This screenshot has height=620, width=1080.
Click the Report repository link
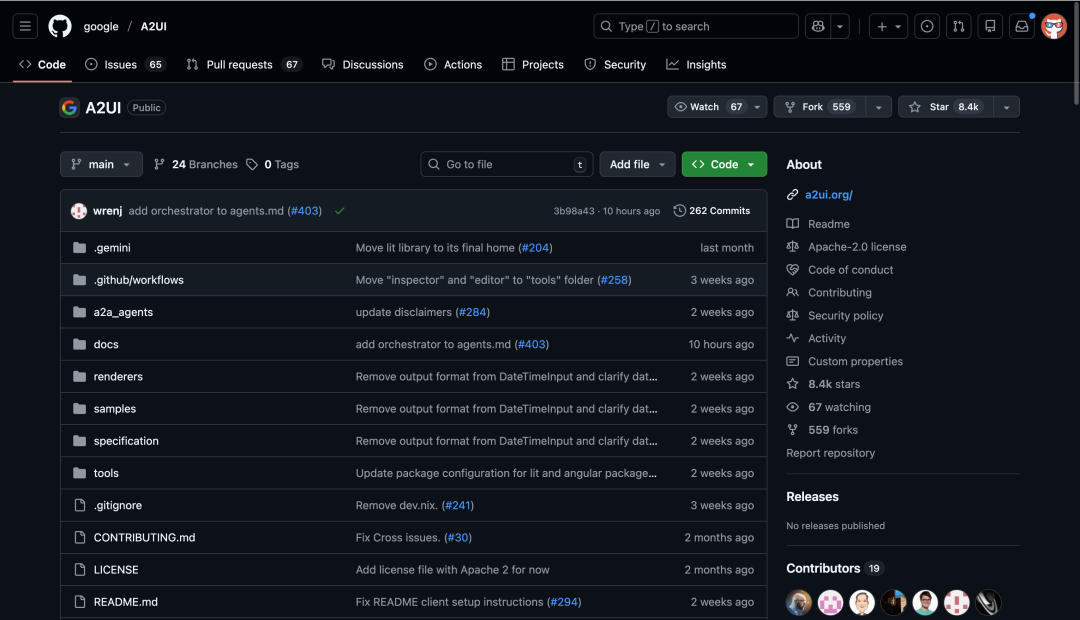click(x=831, y=453)
